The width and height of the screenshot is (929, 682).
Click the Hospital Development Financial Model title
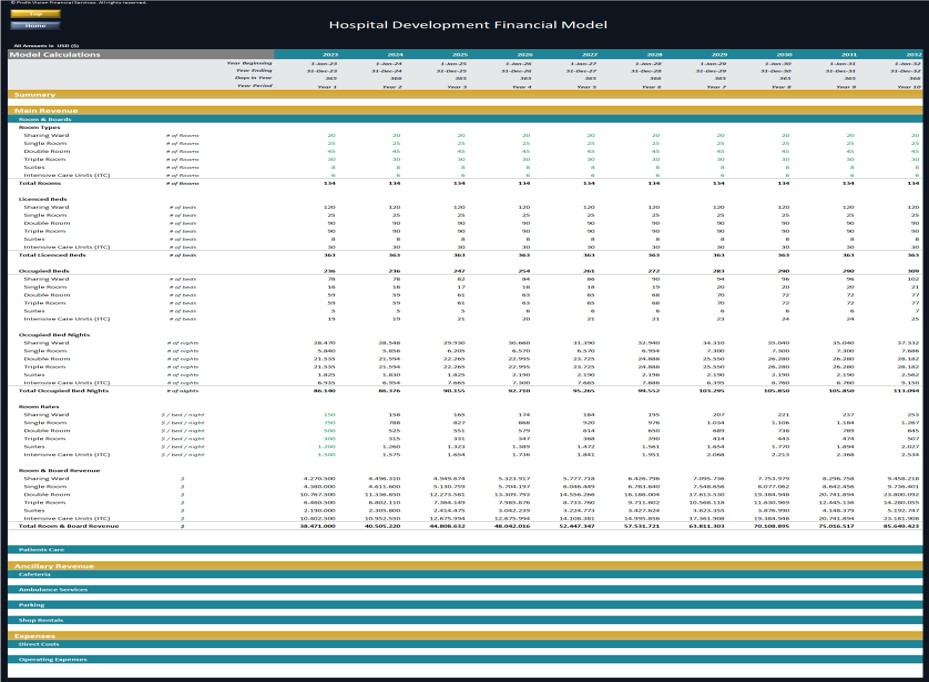[467, 25]
